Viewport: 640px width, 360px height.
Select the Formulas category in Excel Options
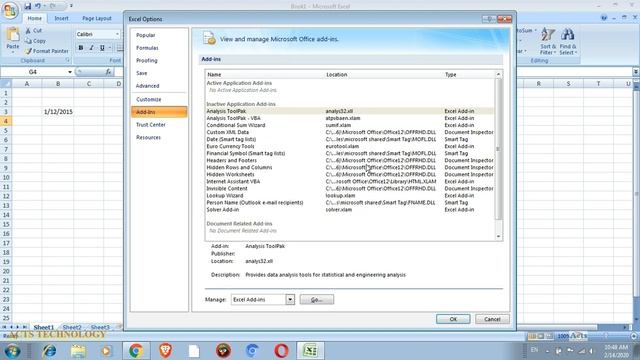159,48
